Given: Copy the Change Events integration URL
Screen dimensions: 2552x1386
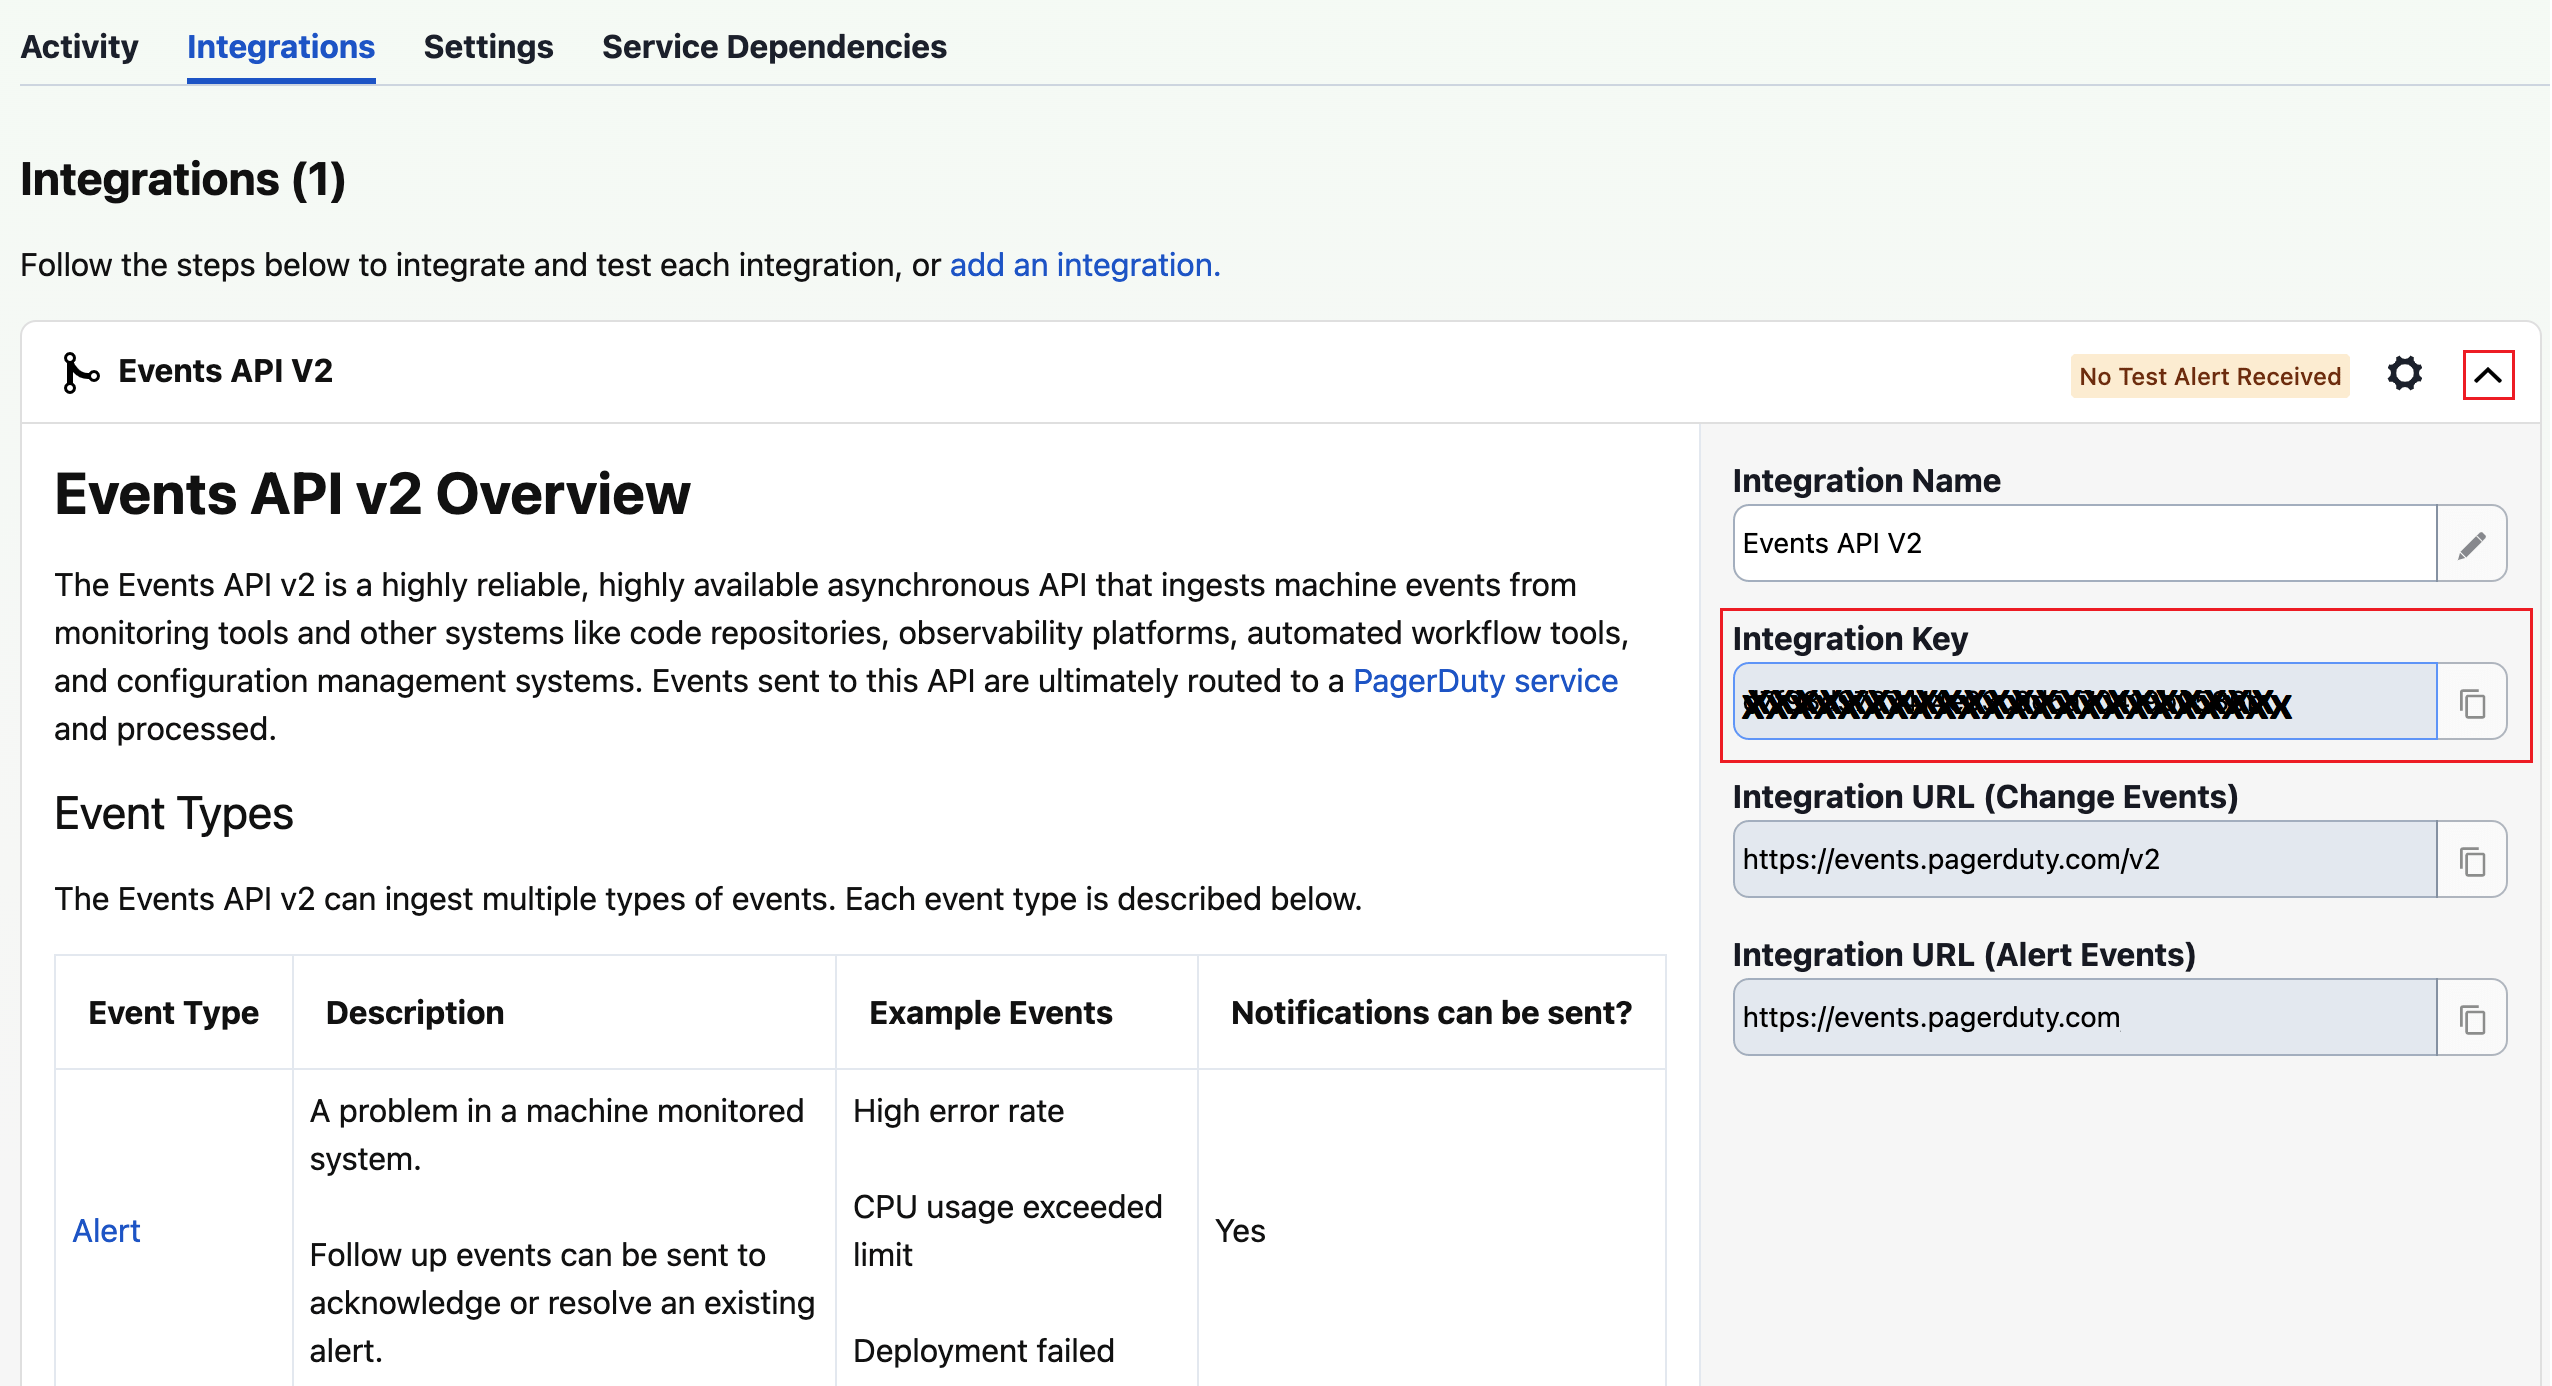Looking at the screenshot, I should click(2474, 859).
